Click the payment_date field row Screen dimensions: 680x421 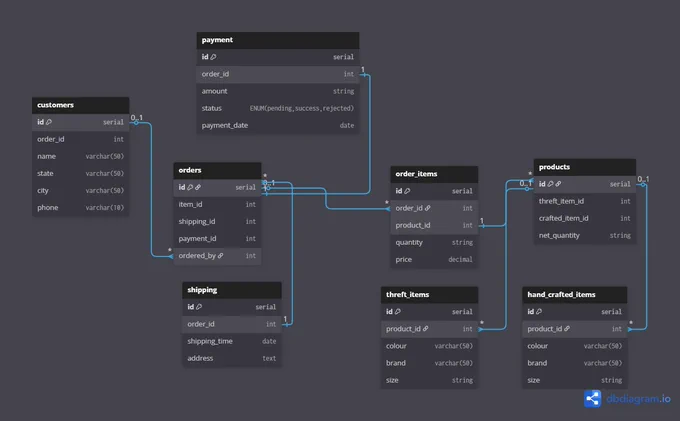click(278, 125)
